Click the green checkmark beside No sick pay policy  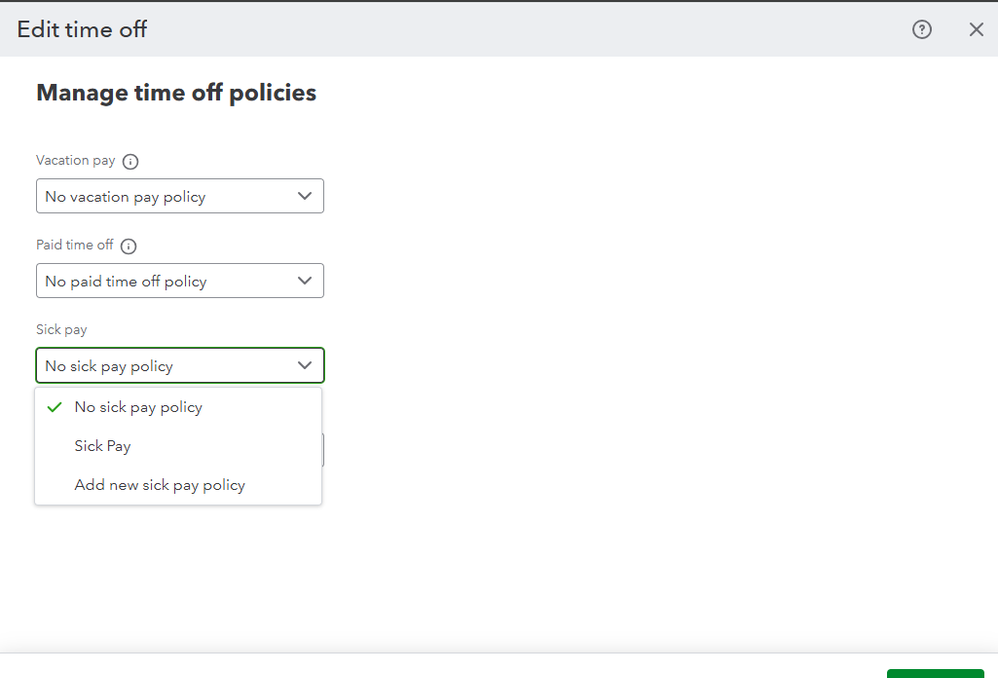click(55, 407)
